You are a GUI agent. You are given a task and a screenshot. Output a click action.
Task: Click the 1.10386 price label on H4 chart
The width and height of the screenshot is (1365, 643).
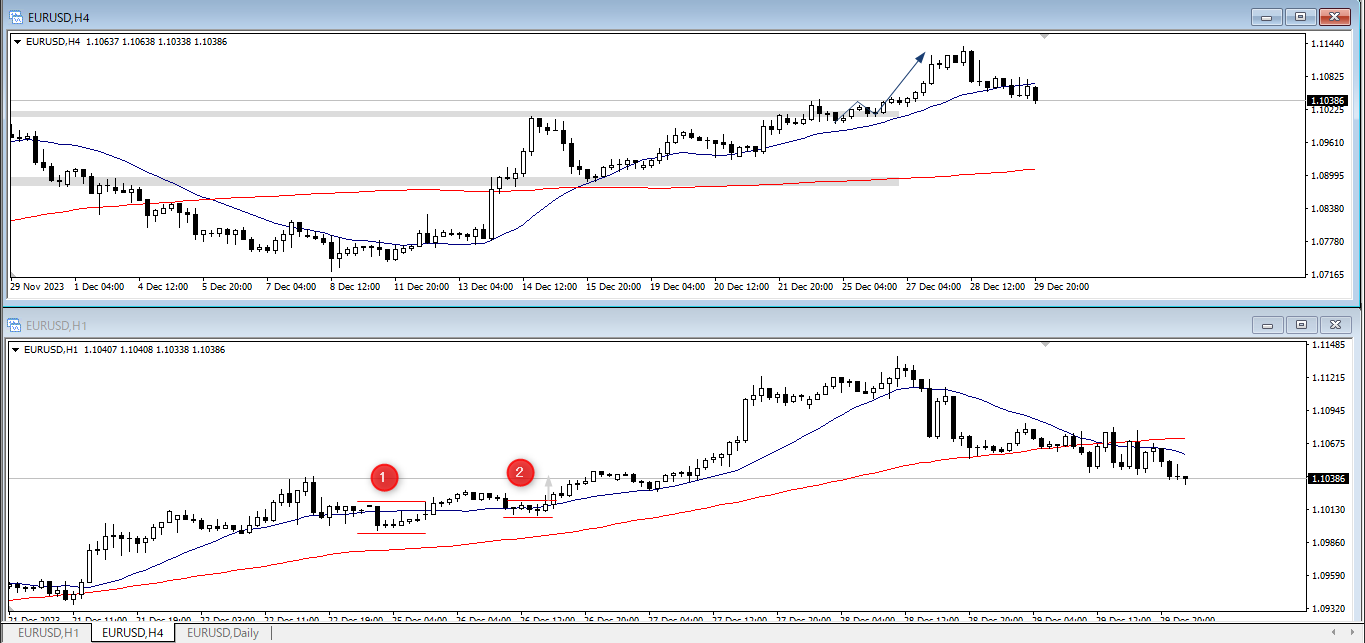point(1328,101)
